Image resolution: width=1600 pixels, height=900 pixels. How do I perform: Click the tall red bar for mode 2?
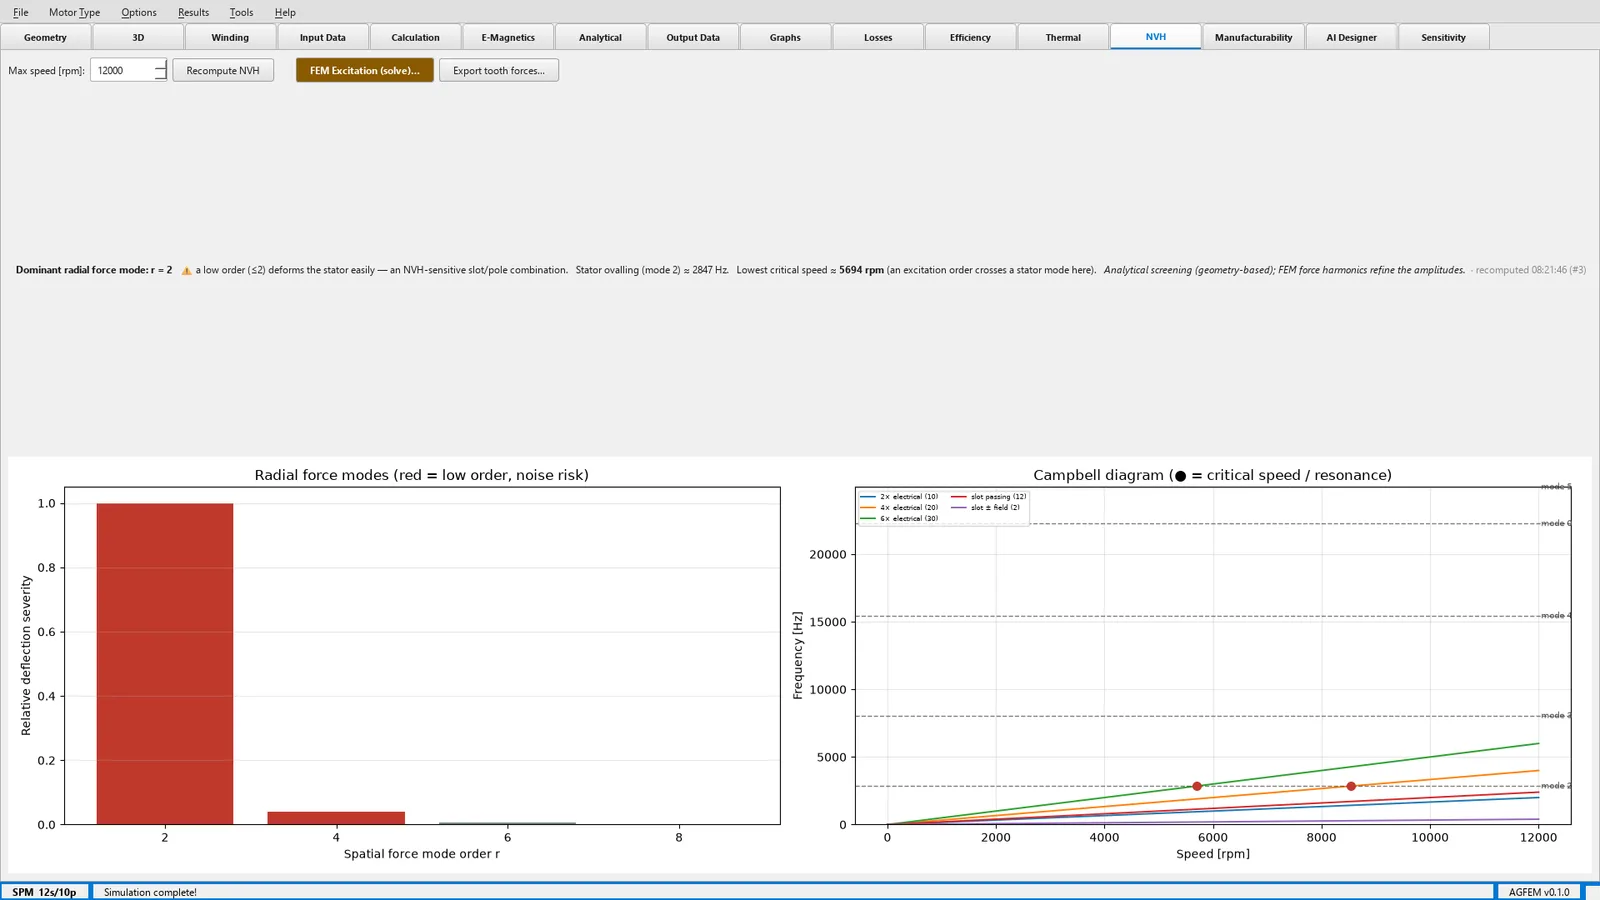[165, 663]
